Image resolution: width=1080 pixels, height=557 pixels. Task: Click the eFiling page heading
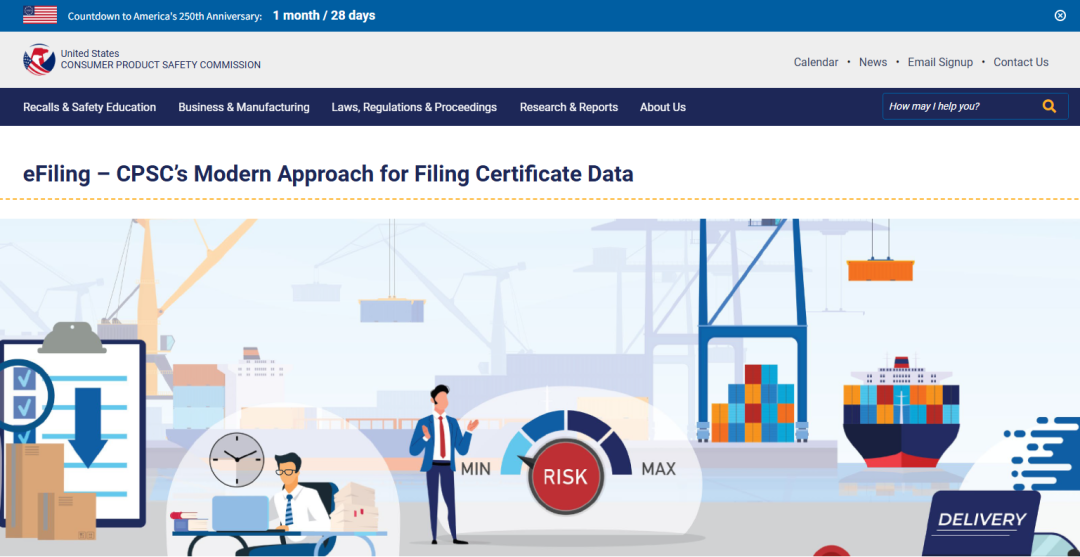(x=328, y=174)
